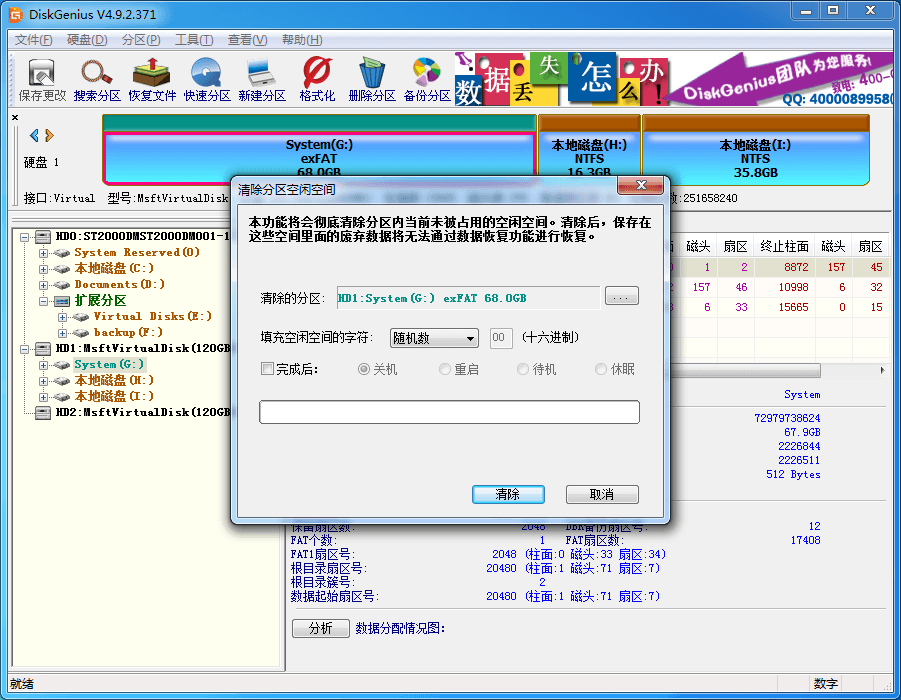Click the partition table horizontal scrollbar
The height and width of the screenshot is (700, 901).
coord(746,371)
